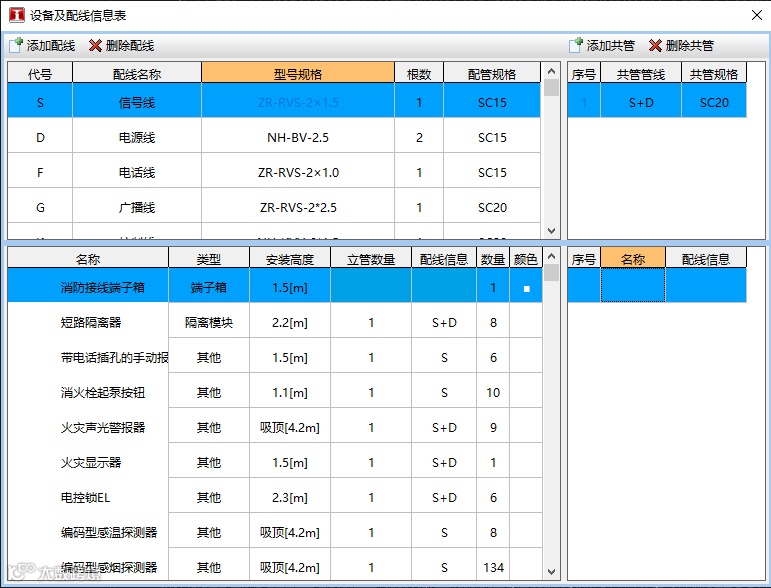Screen dimensions: 771x588
Task: Click 吸顶[4.2m] in 火灾声光警报器 row
Action: click(290, 427)
